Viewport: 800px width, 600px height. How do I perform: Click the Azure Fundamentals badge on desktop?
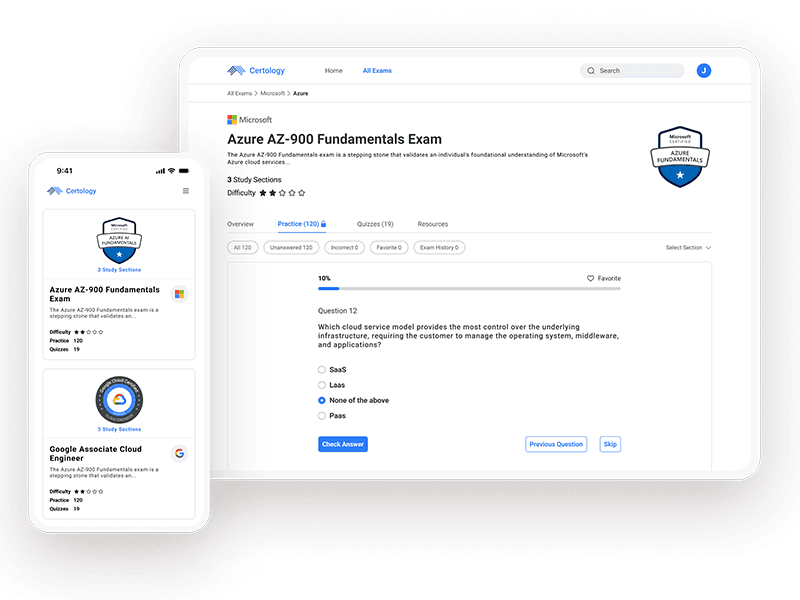click(x=680, y=158)
